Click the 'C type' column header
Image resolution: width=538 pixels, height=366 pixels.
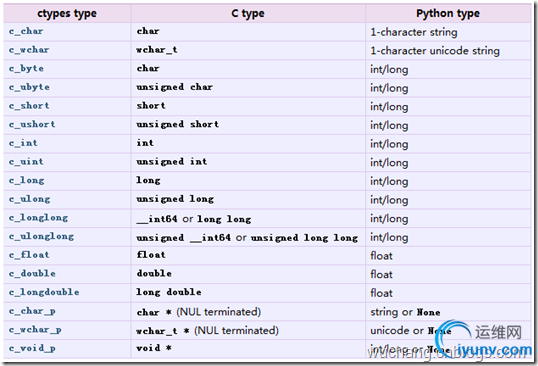[248, 14]
